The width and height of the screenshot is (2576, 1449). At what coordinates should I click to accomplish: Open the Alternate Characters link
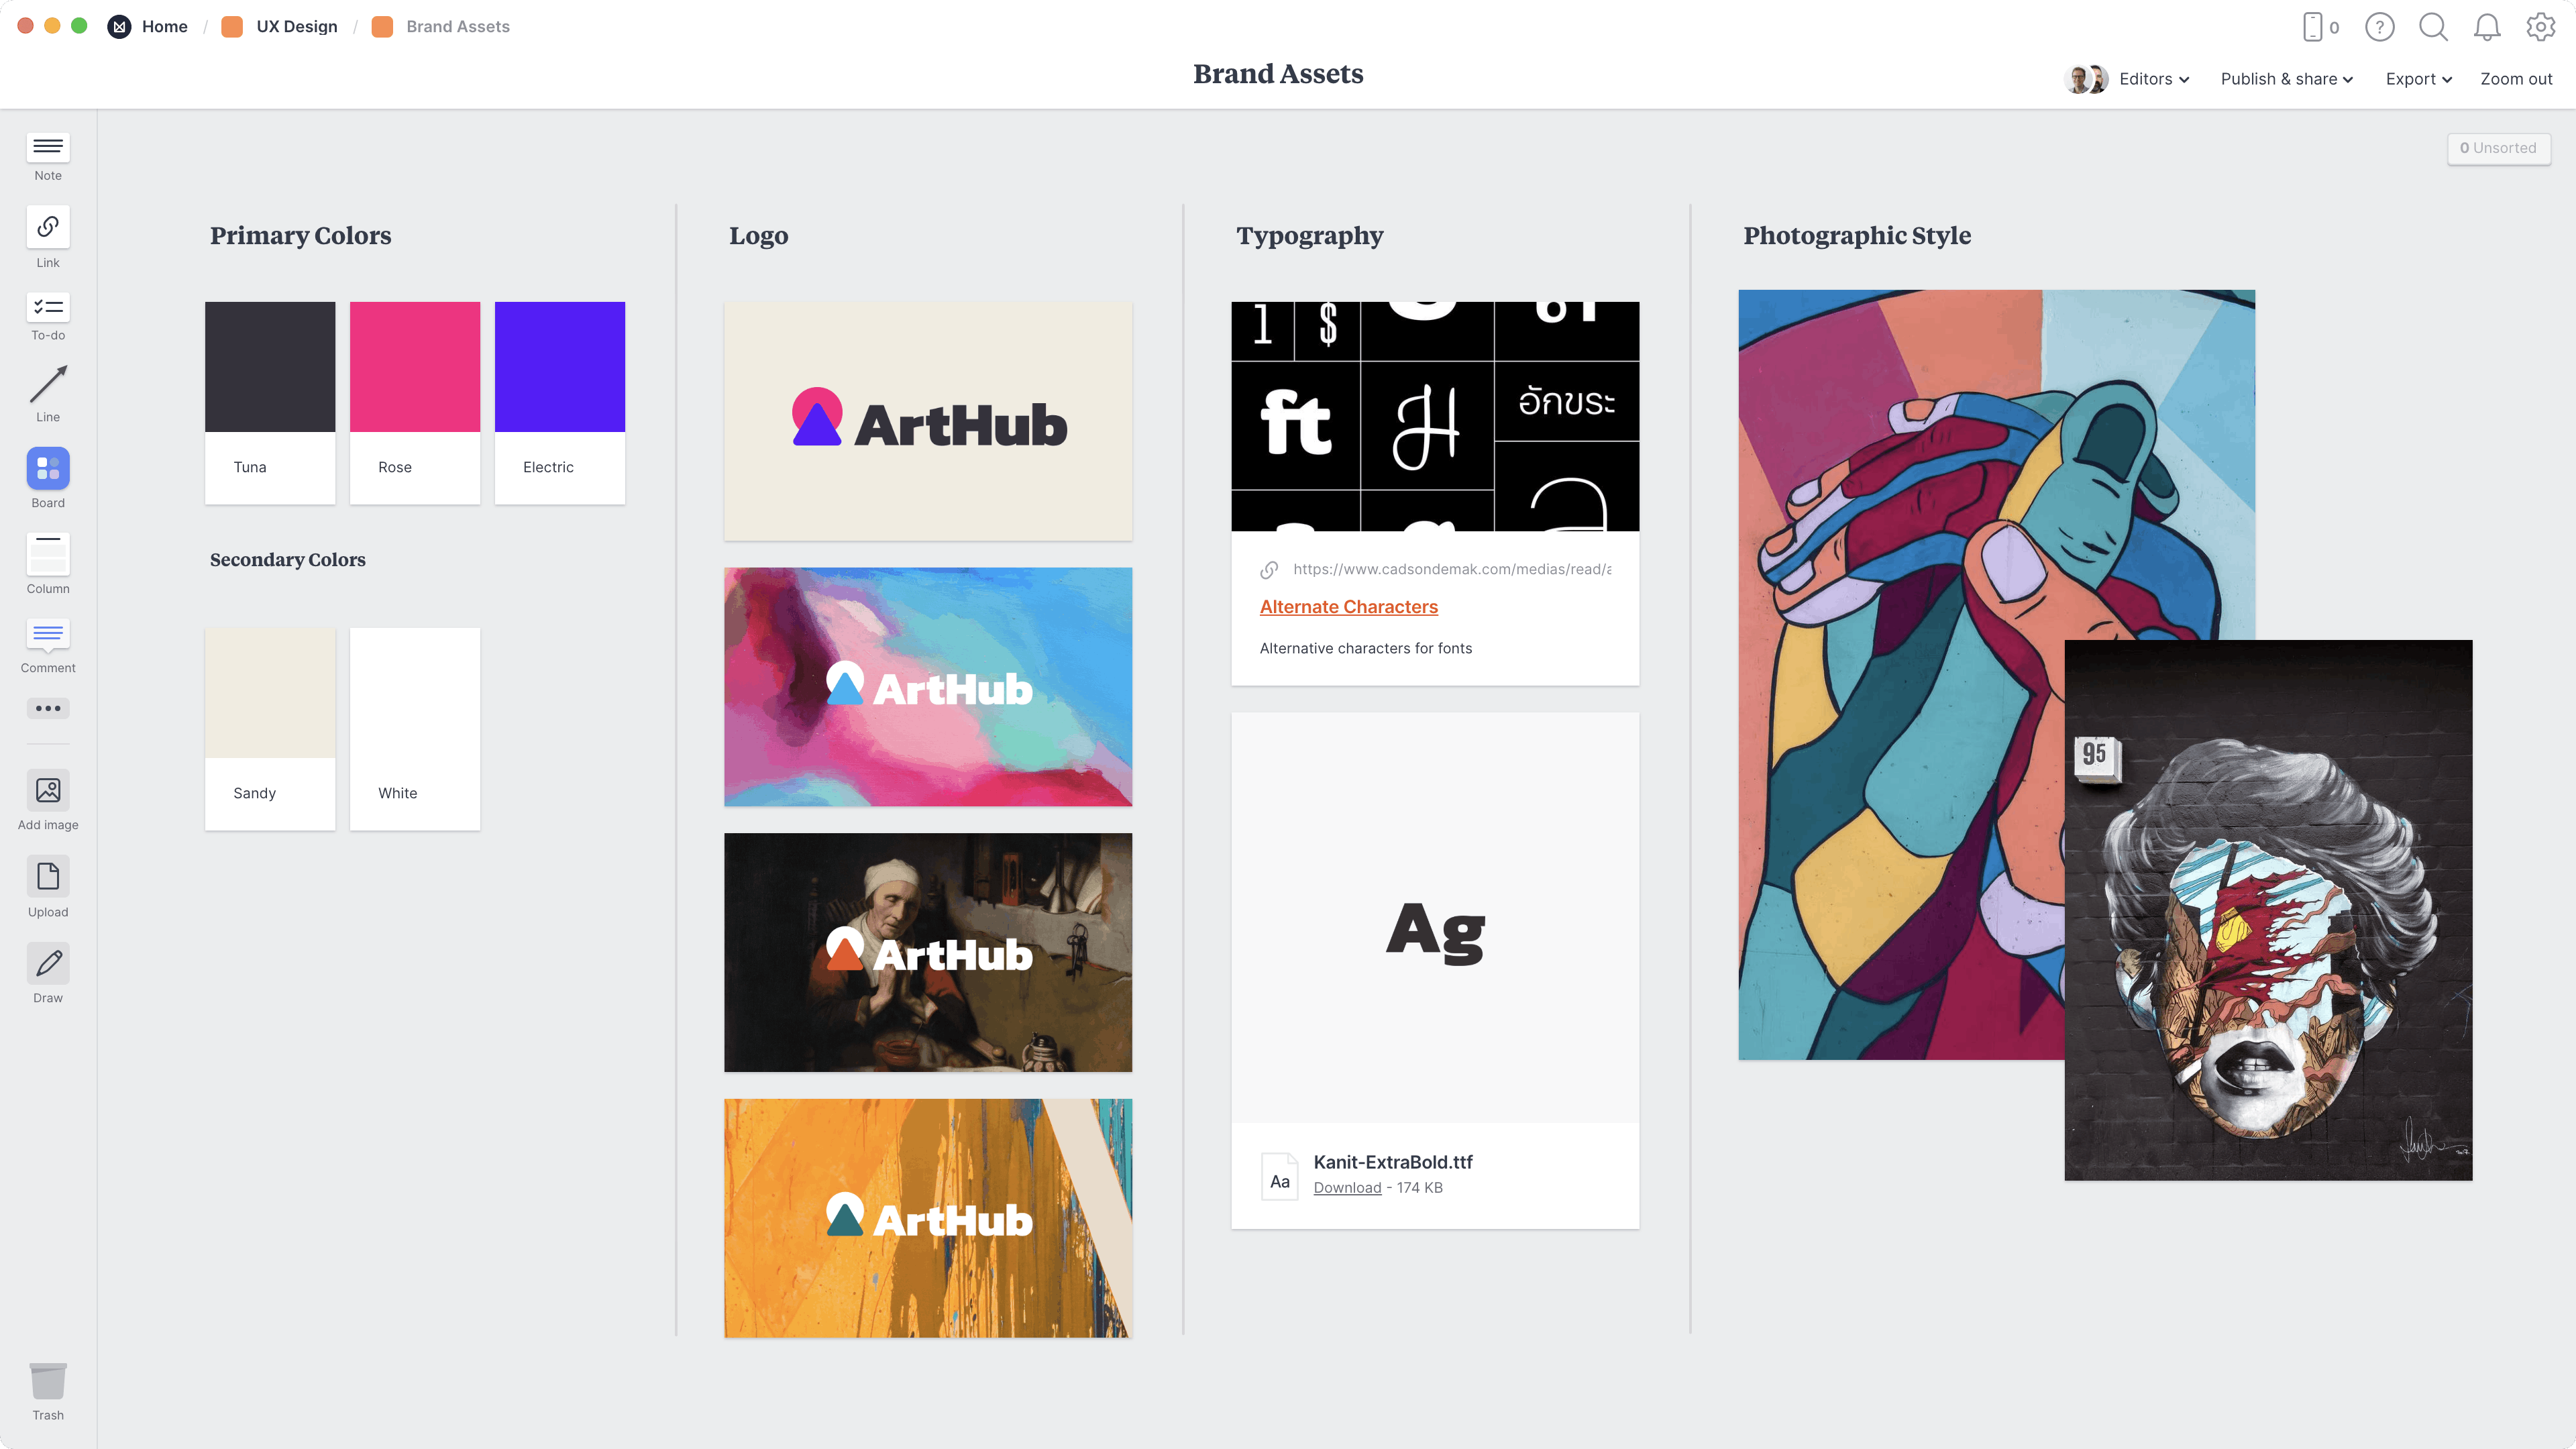(x=1348, y=606)
